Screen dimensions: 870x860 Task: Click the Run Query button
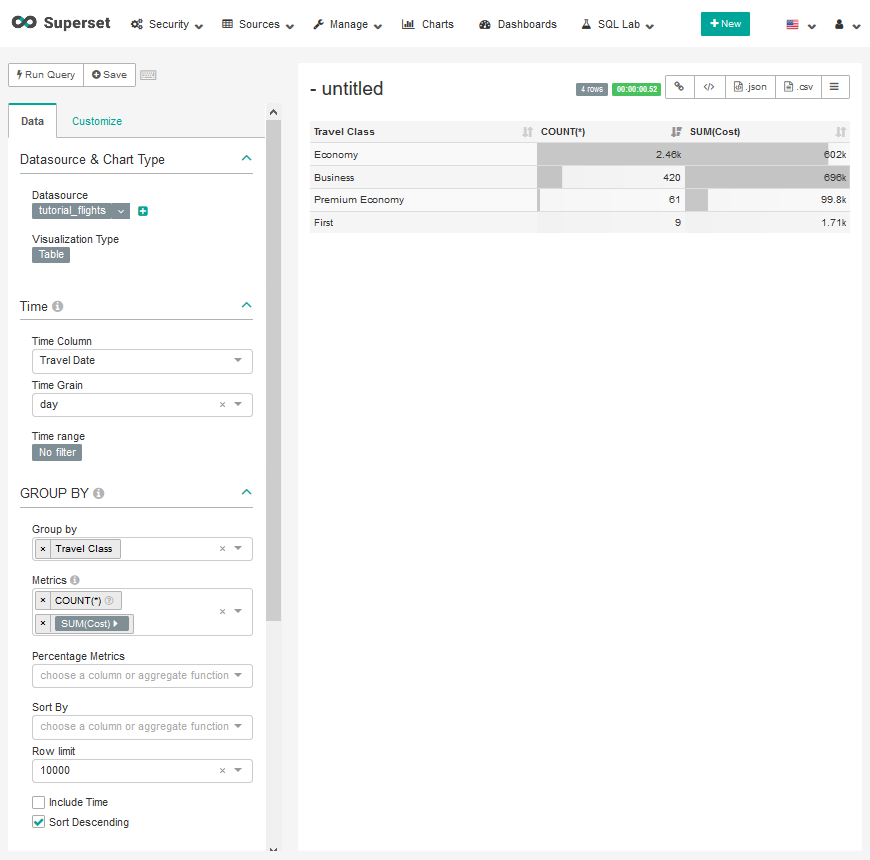coord(46,75)
